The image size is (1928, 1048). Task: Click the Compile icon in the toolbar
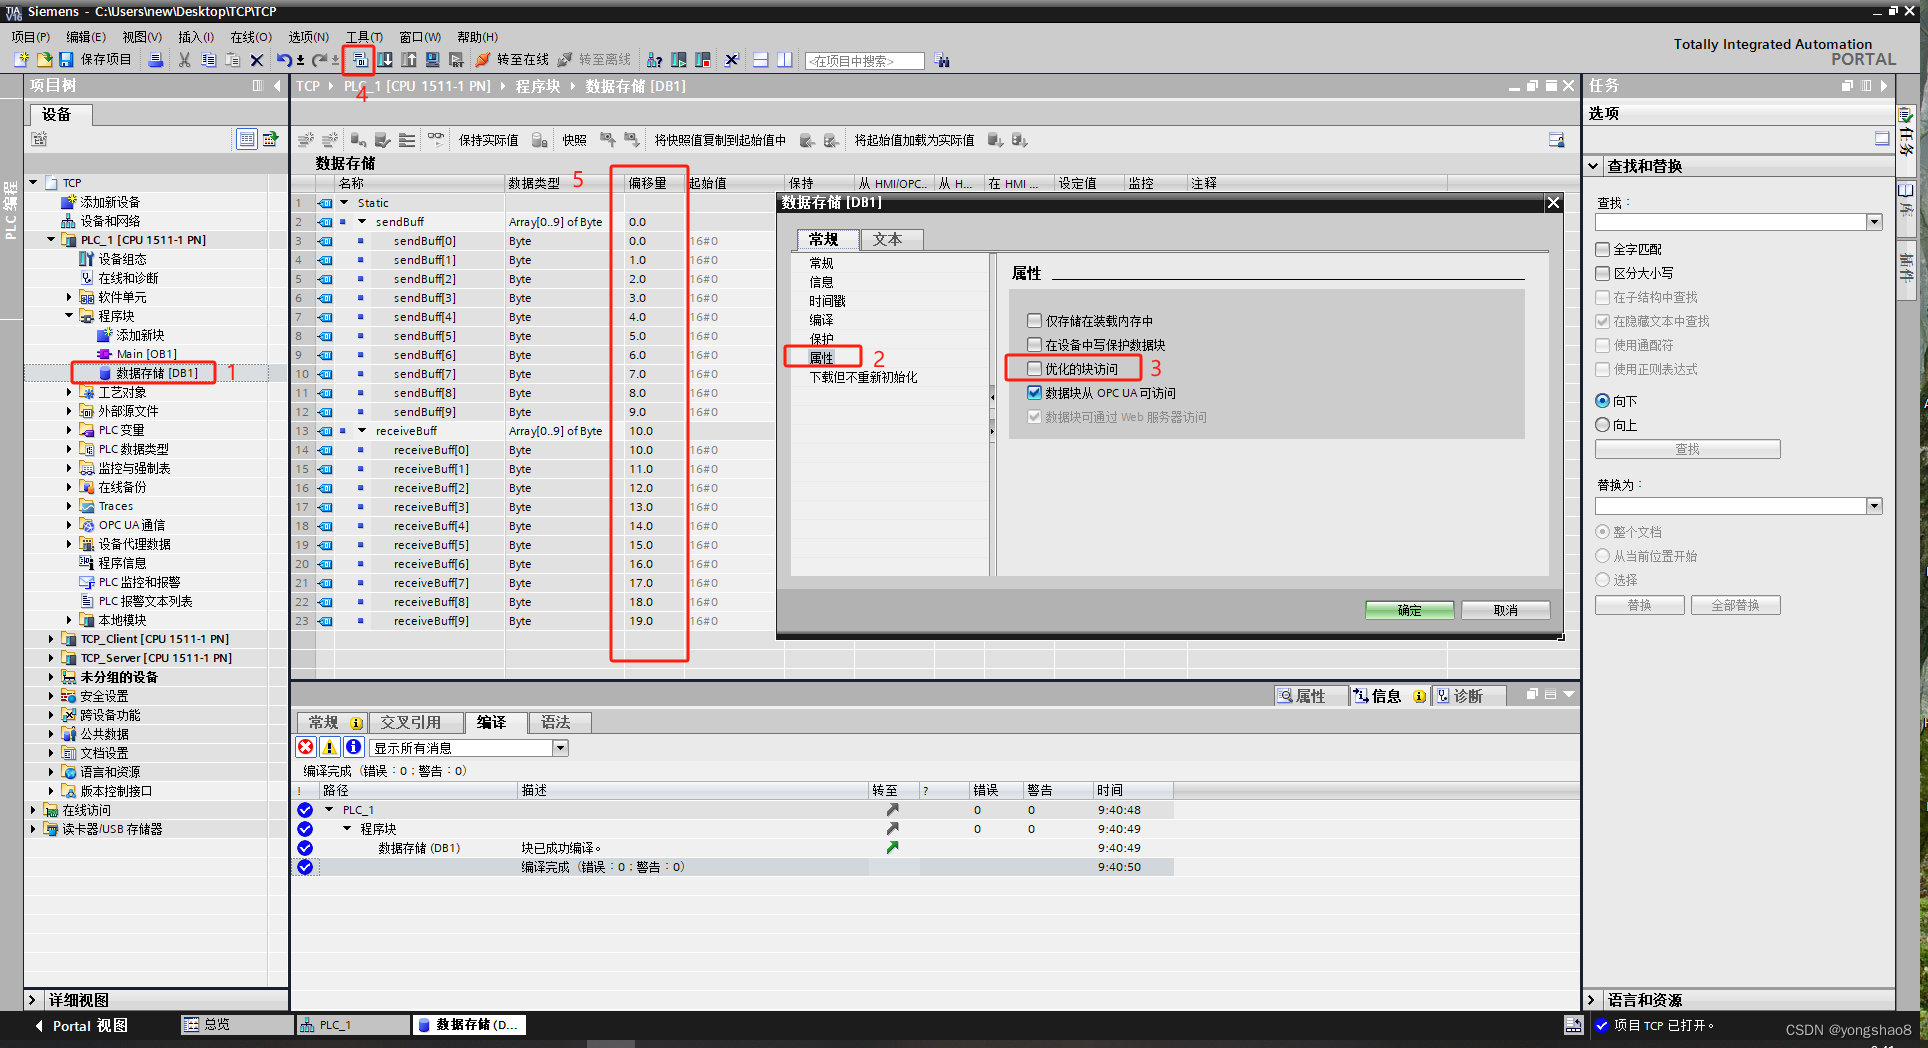click(359, 60)
